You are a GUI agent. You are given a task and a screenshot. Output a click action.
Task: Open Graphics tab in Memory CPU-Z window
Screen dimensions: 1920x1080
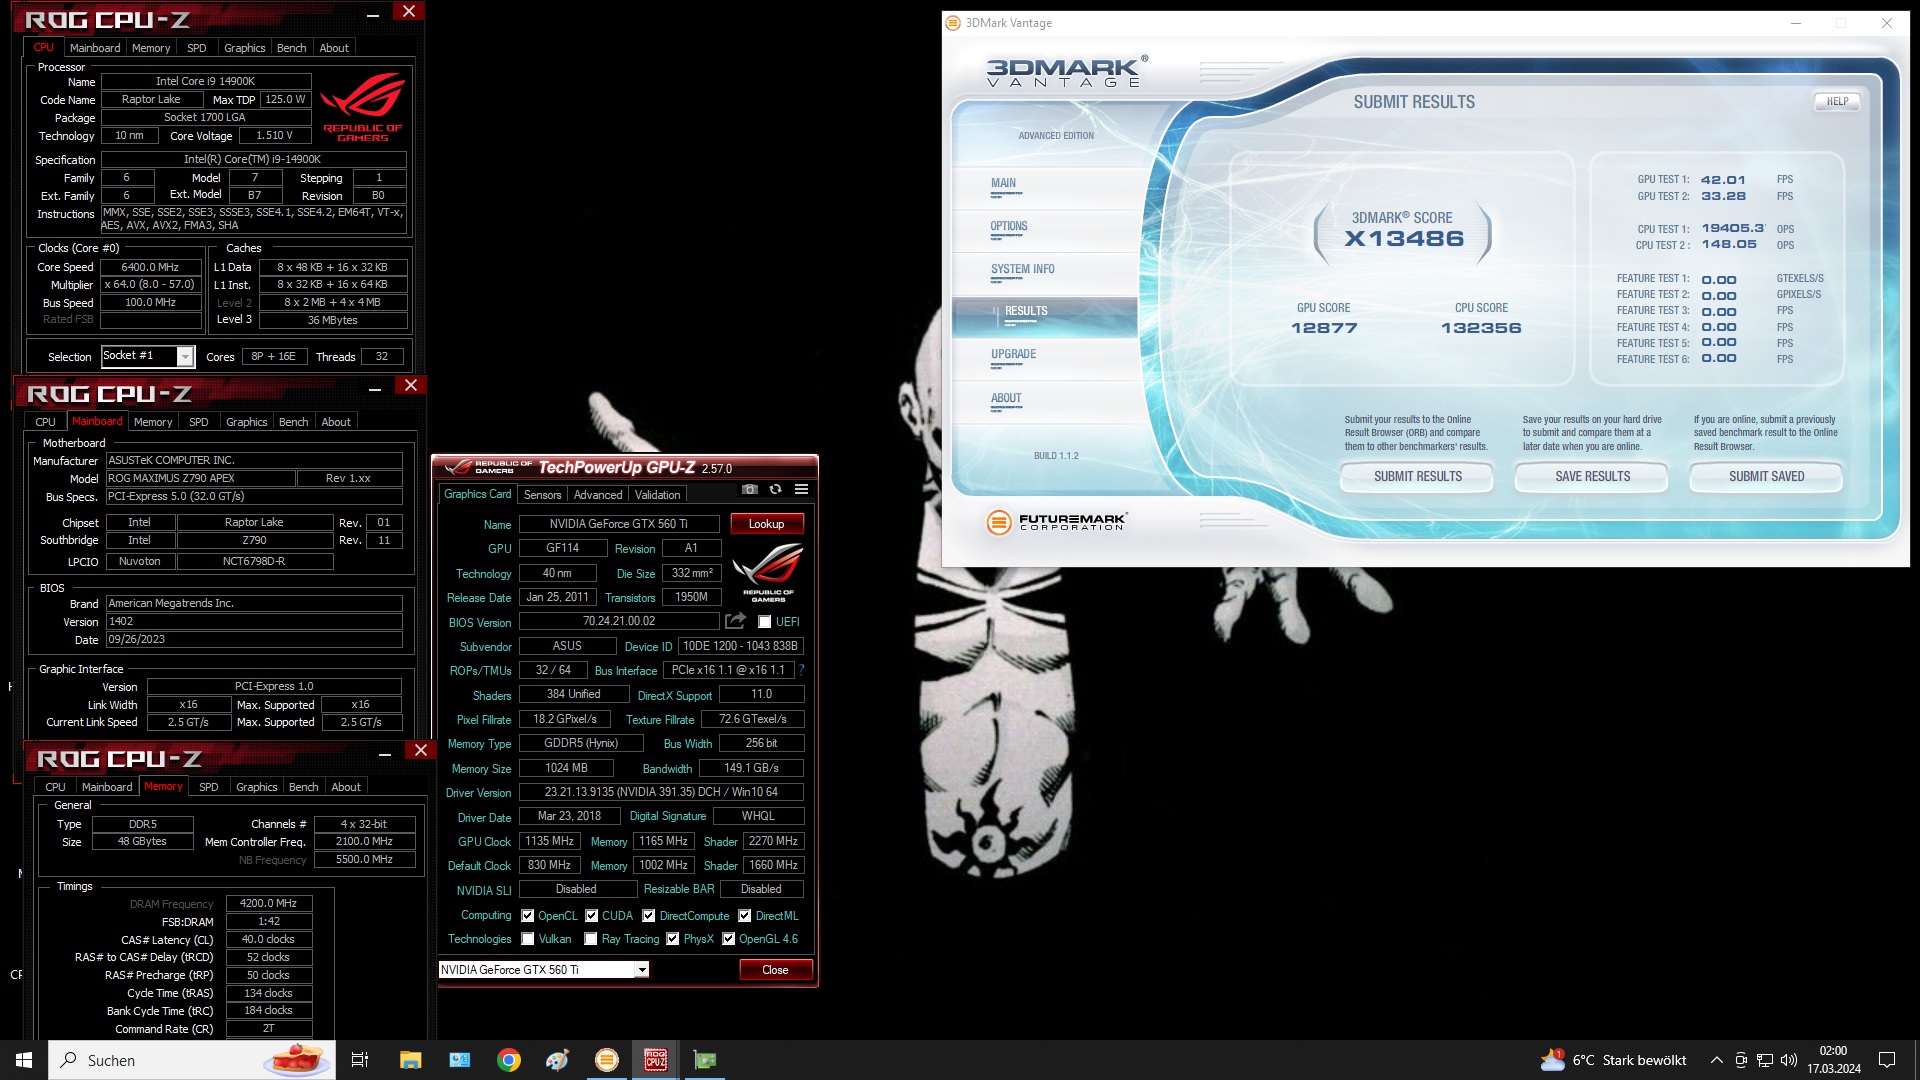click(257, 787)
